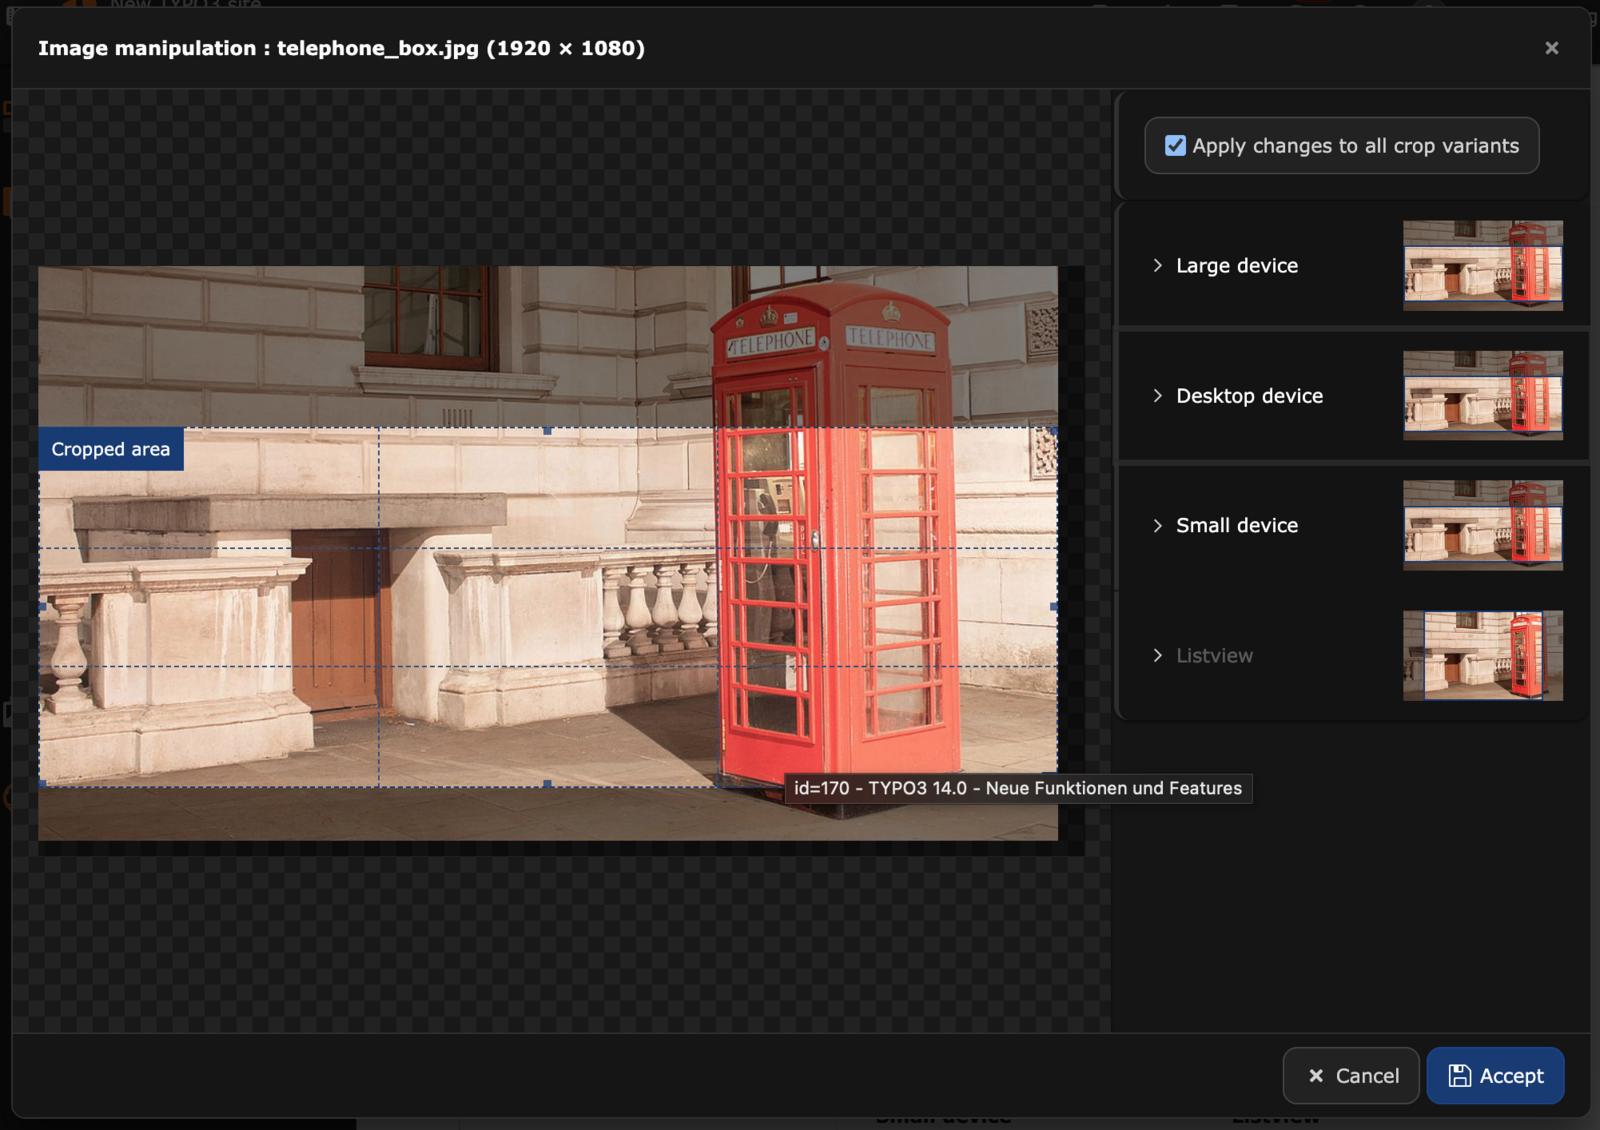Toggle Apply changes to all crop variants
Screen dimensions: 1600x1130
(x=1176, y=146)
